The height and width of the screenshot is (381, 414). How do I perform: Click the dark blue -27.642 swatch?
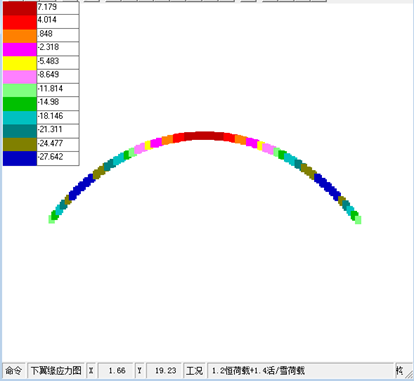(20, 158)
